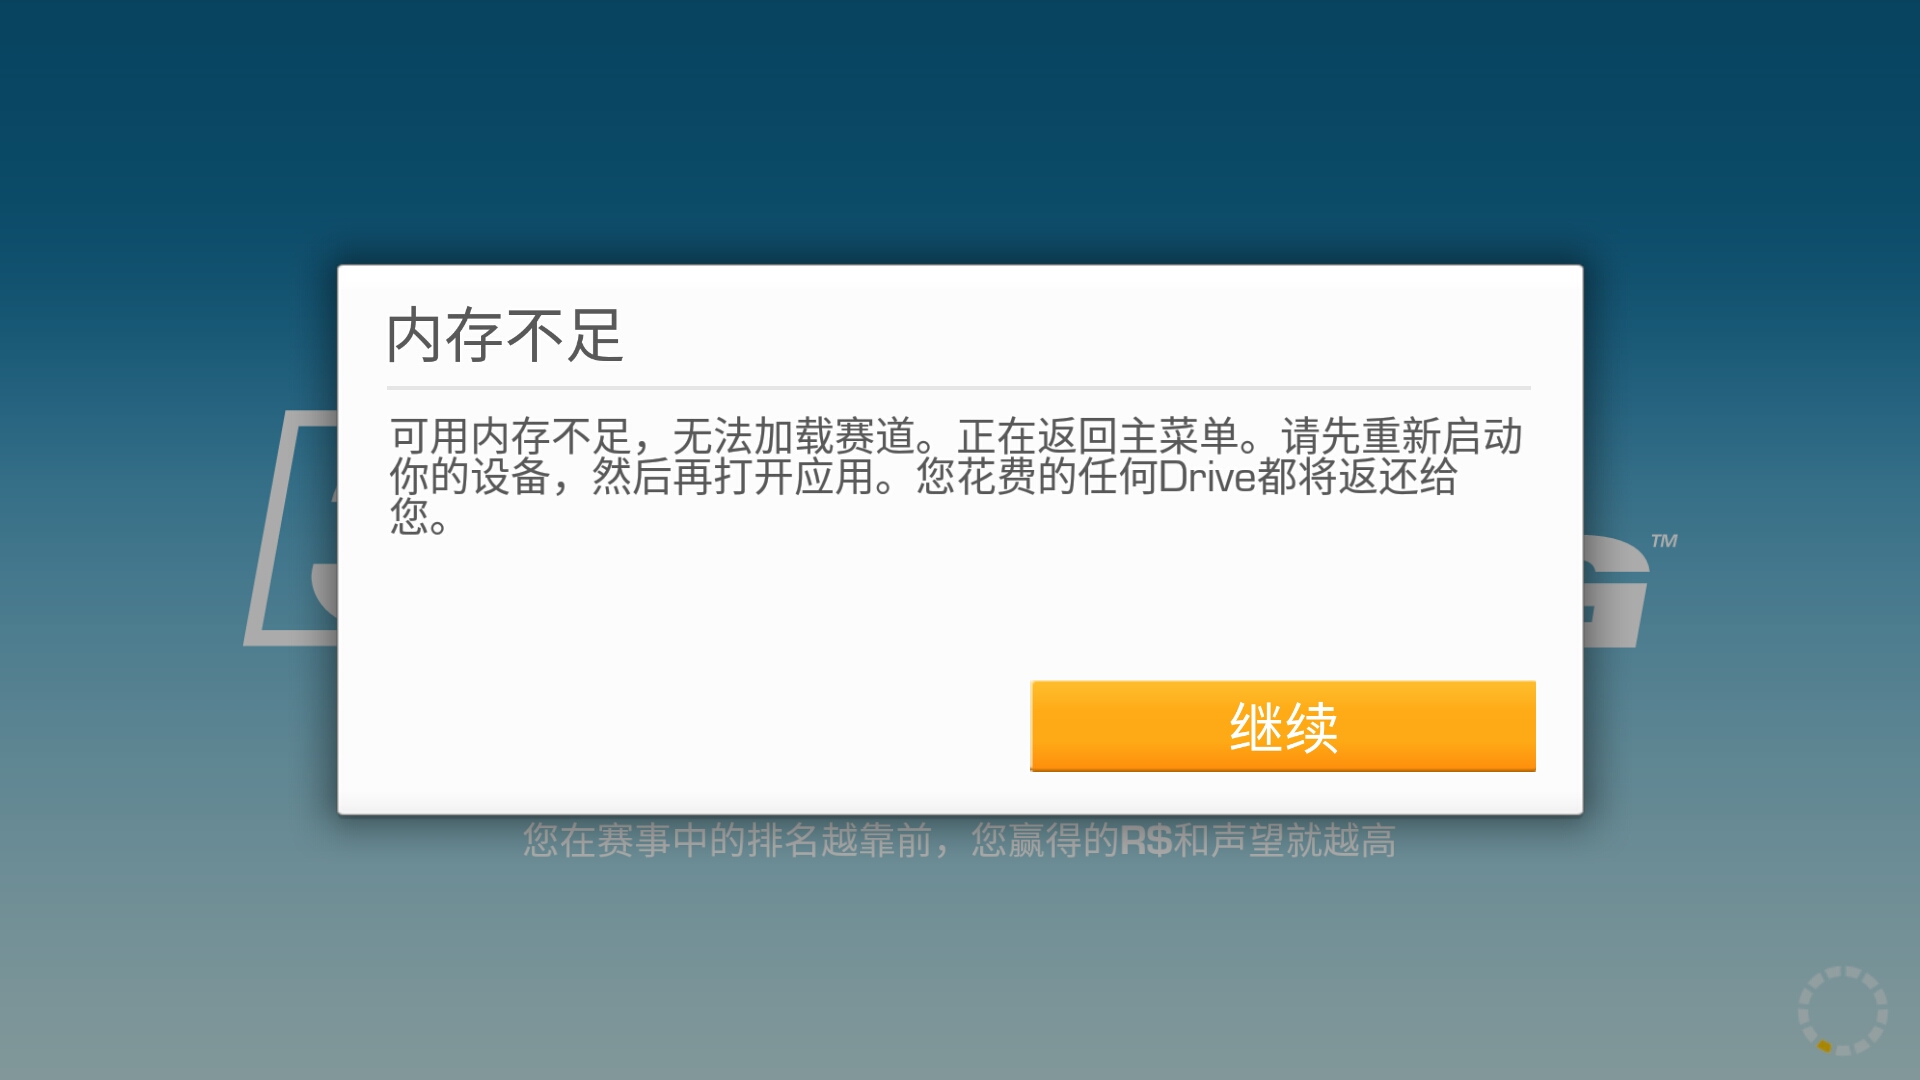Click the phrase 然后再打开应用
The width and height of the screenshot is (1920, 1080).
(733, 477)
